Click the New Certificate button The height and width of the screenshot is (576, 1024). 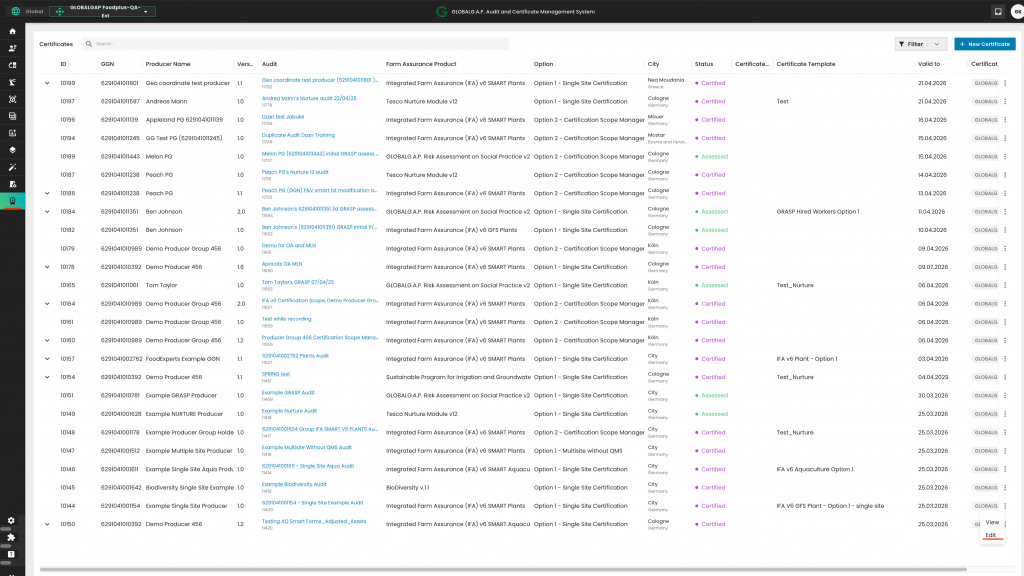[x=984, y=44]
